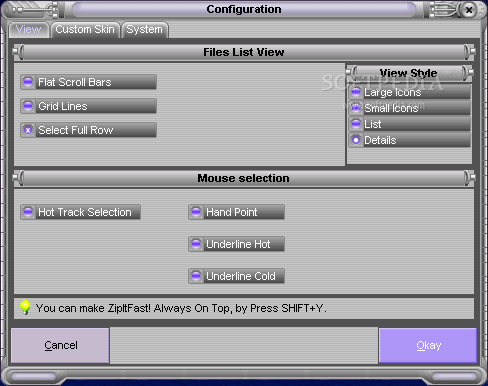Close the Configuration window
The image size is (488, 386).
[x=469, y=10]
